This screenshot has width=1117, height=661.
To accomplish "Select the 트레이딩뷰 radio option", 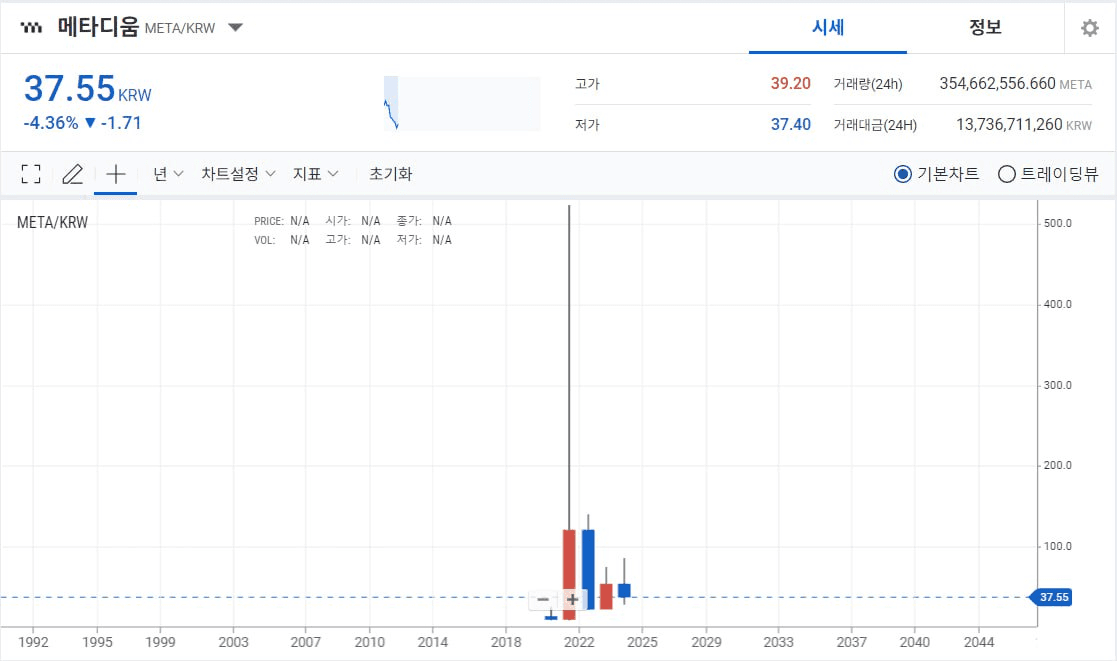I will point(1048,174).
